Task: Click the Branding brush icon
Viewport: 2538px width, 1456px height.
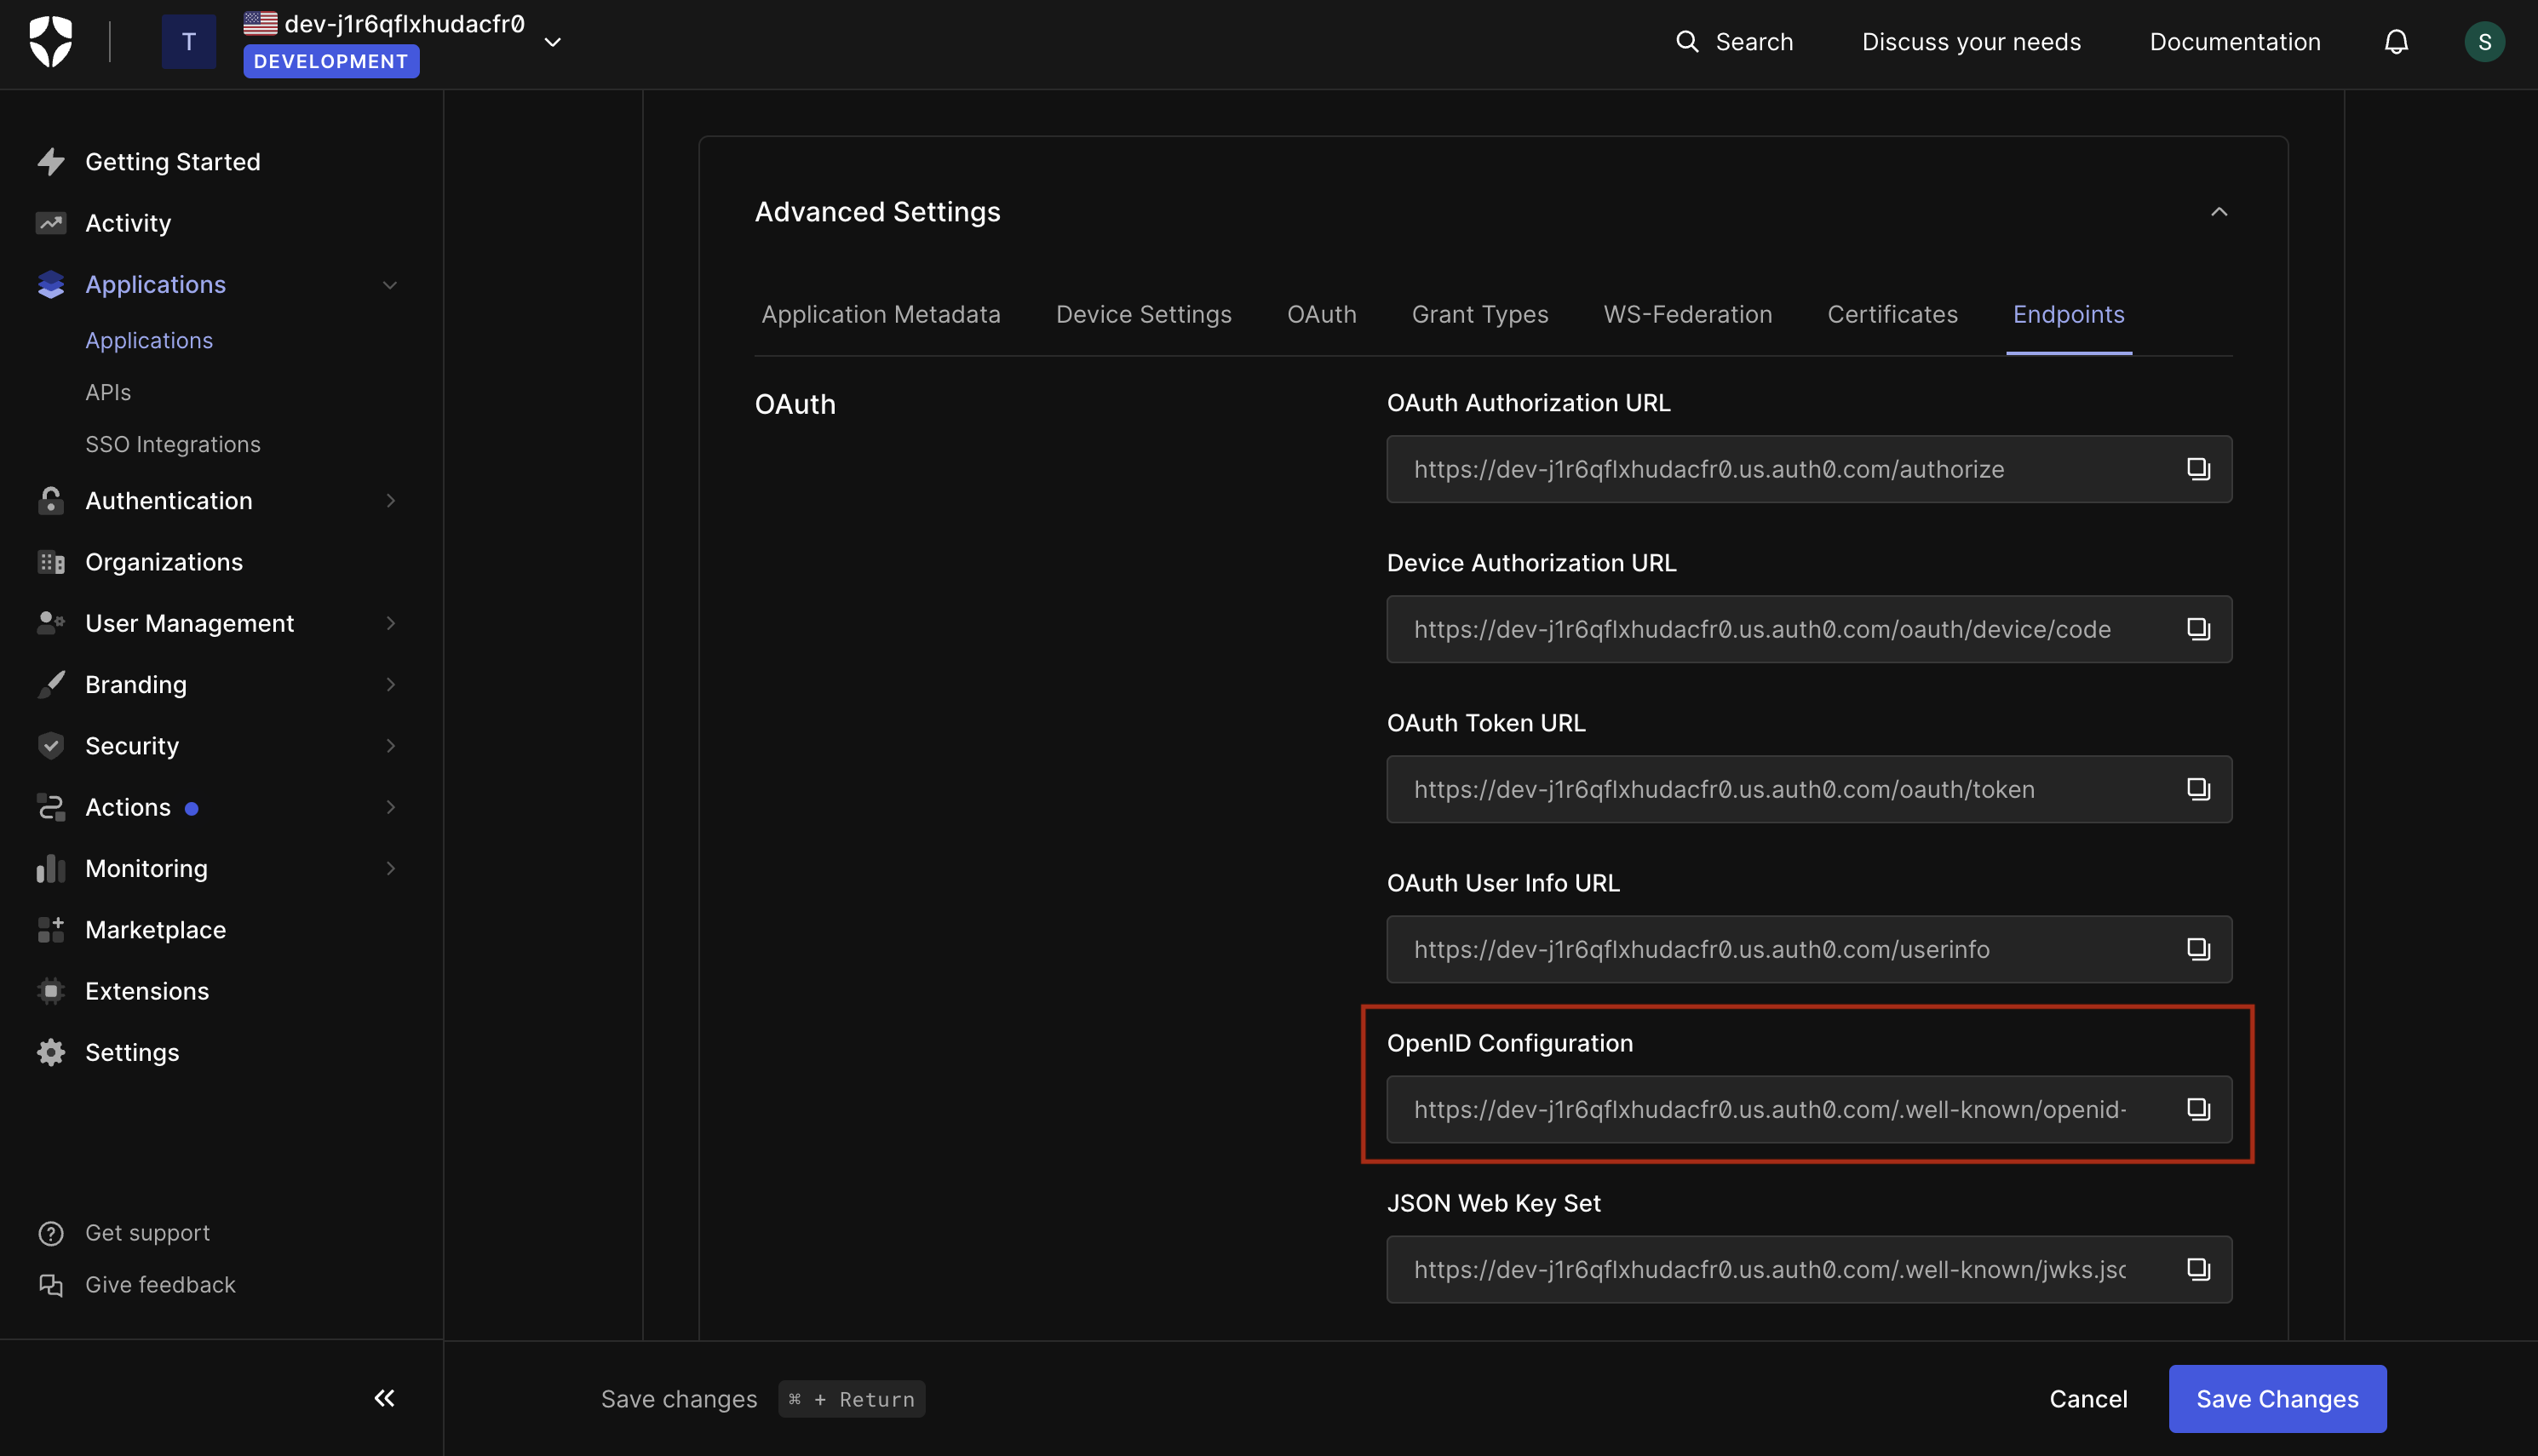Action: pos(51,684)
